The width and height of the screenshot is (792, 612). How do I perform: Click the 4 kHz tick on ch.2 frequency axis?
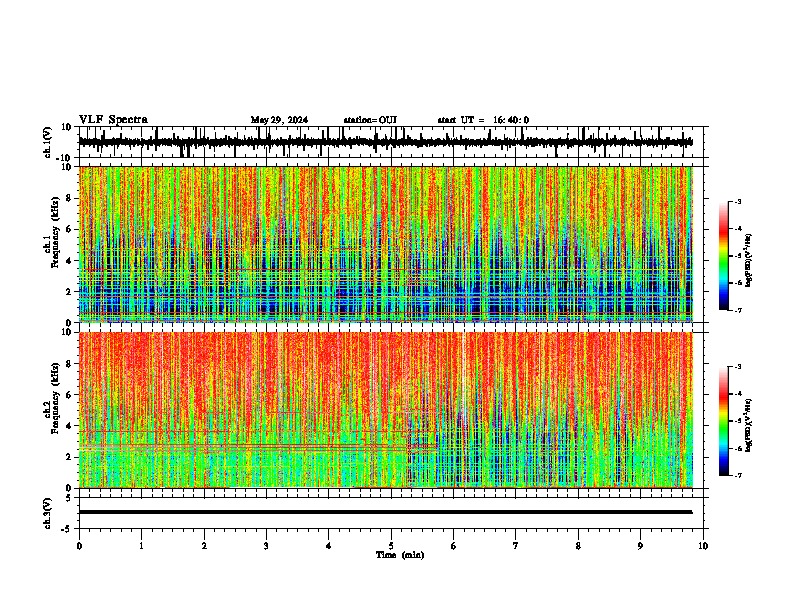(70, 426)
